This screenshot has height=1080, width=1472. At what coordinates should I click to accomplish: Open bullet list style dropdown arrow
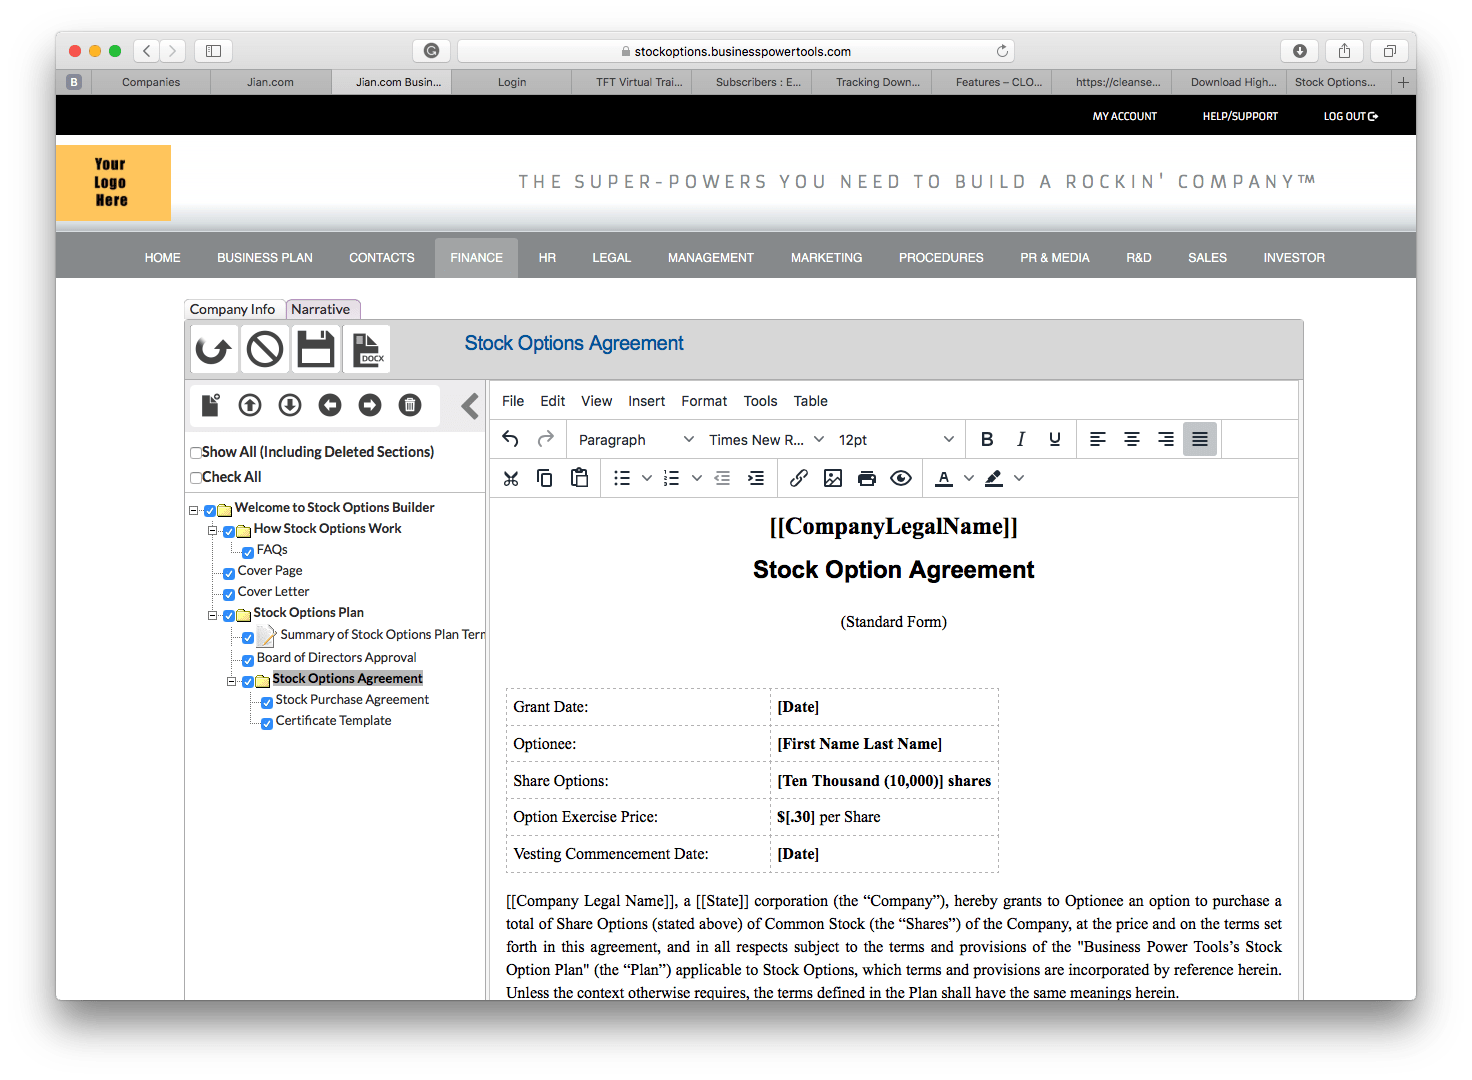[647, 478]
